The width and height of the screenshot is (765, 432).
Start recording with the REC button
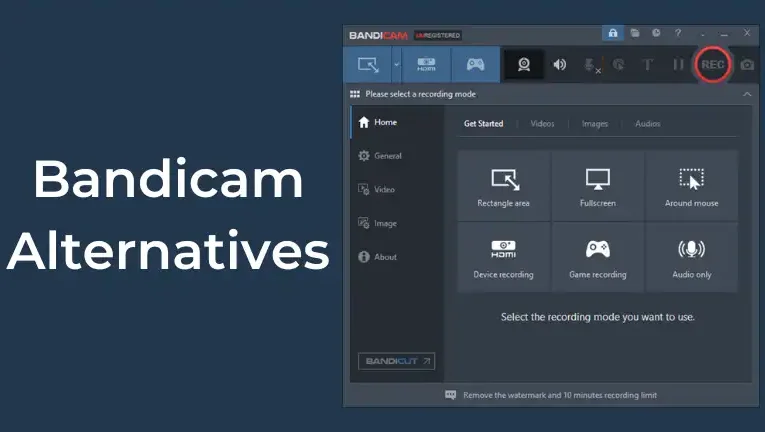pyautogui.click(x=712, y=65)
